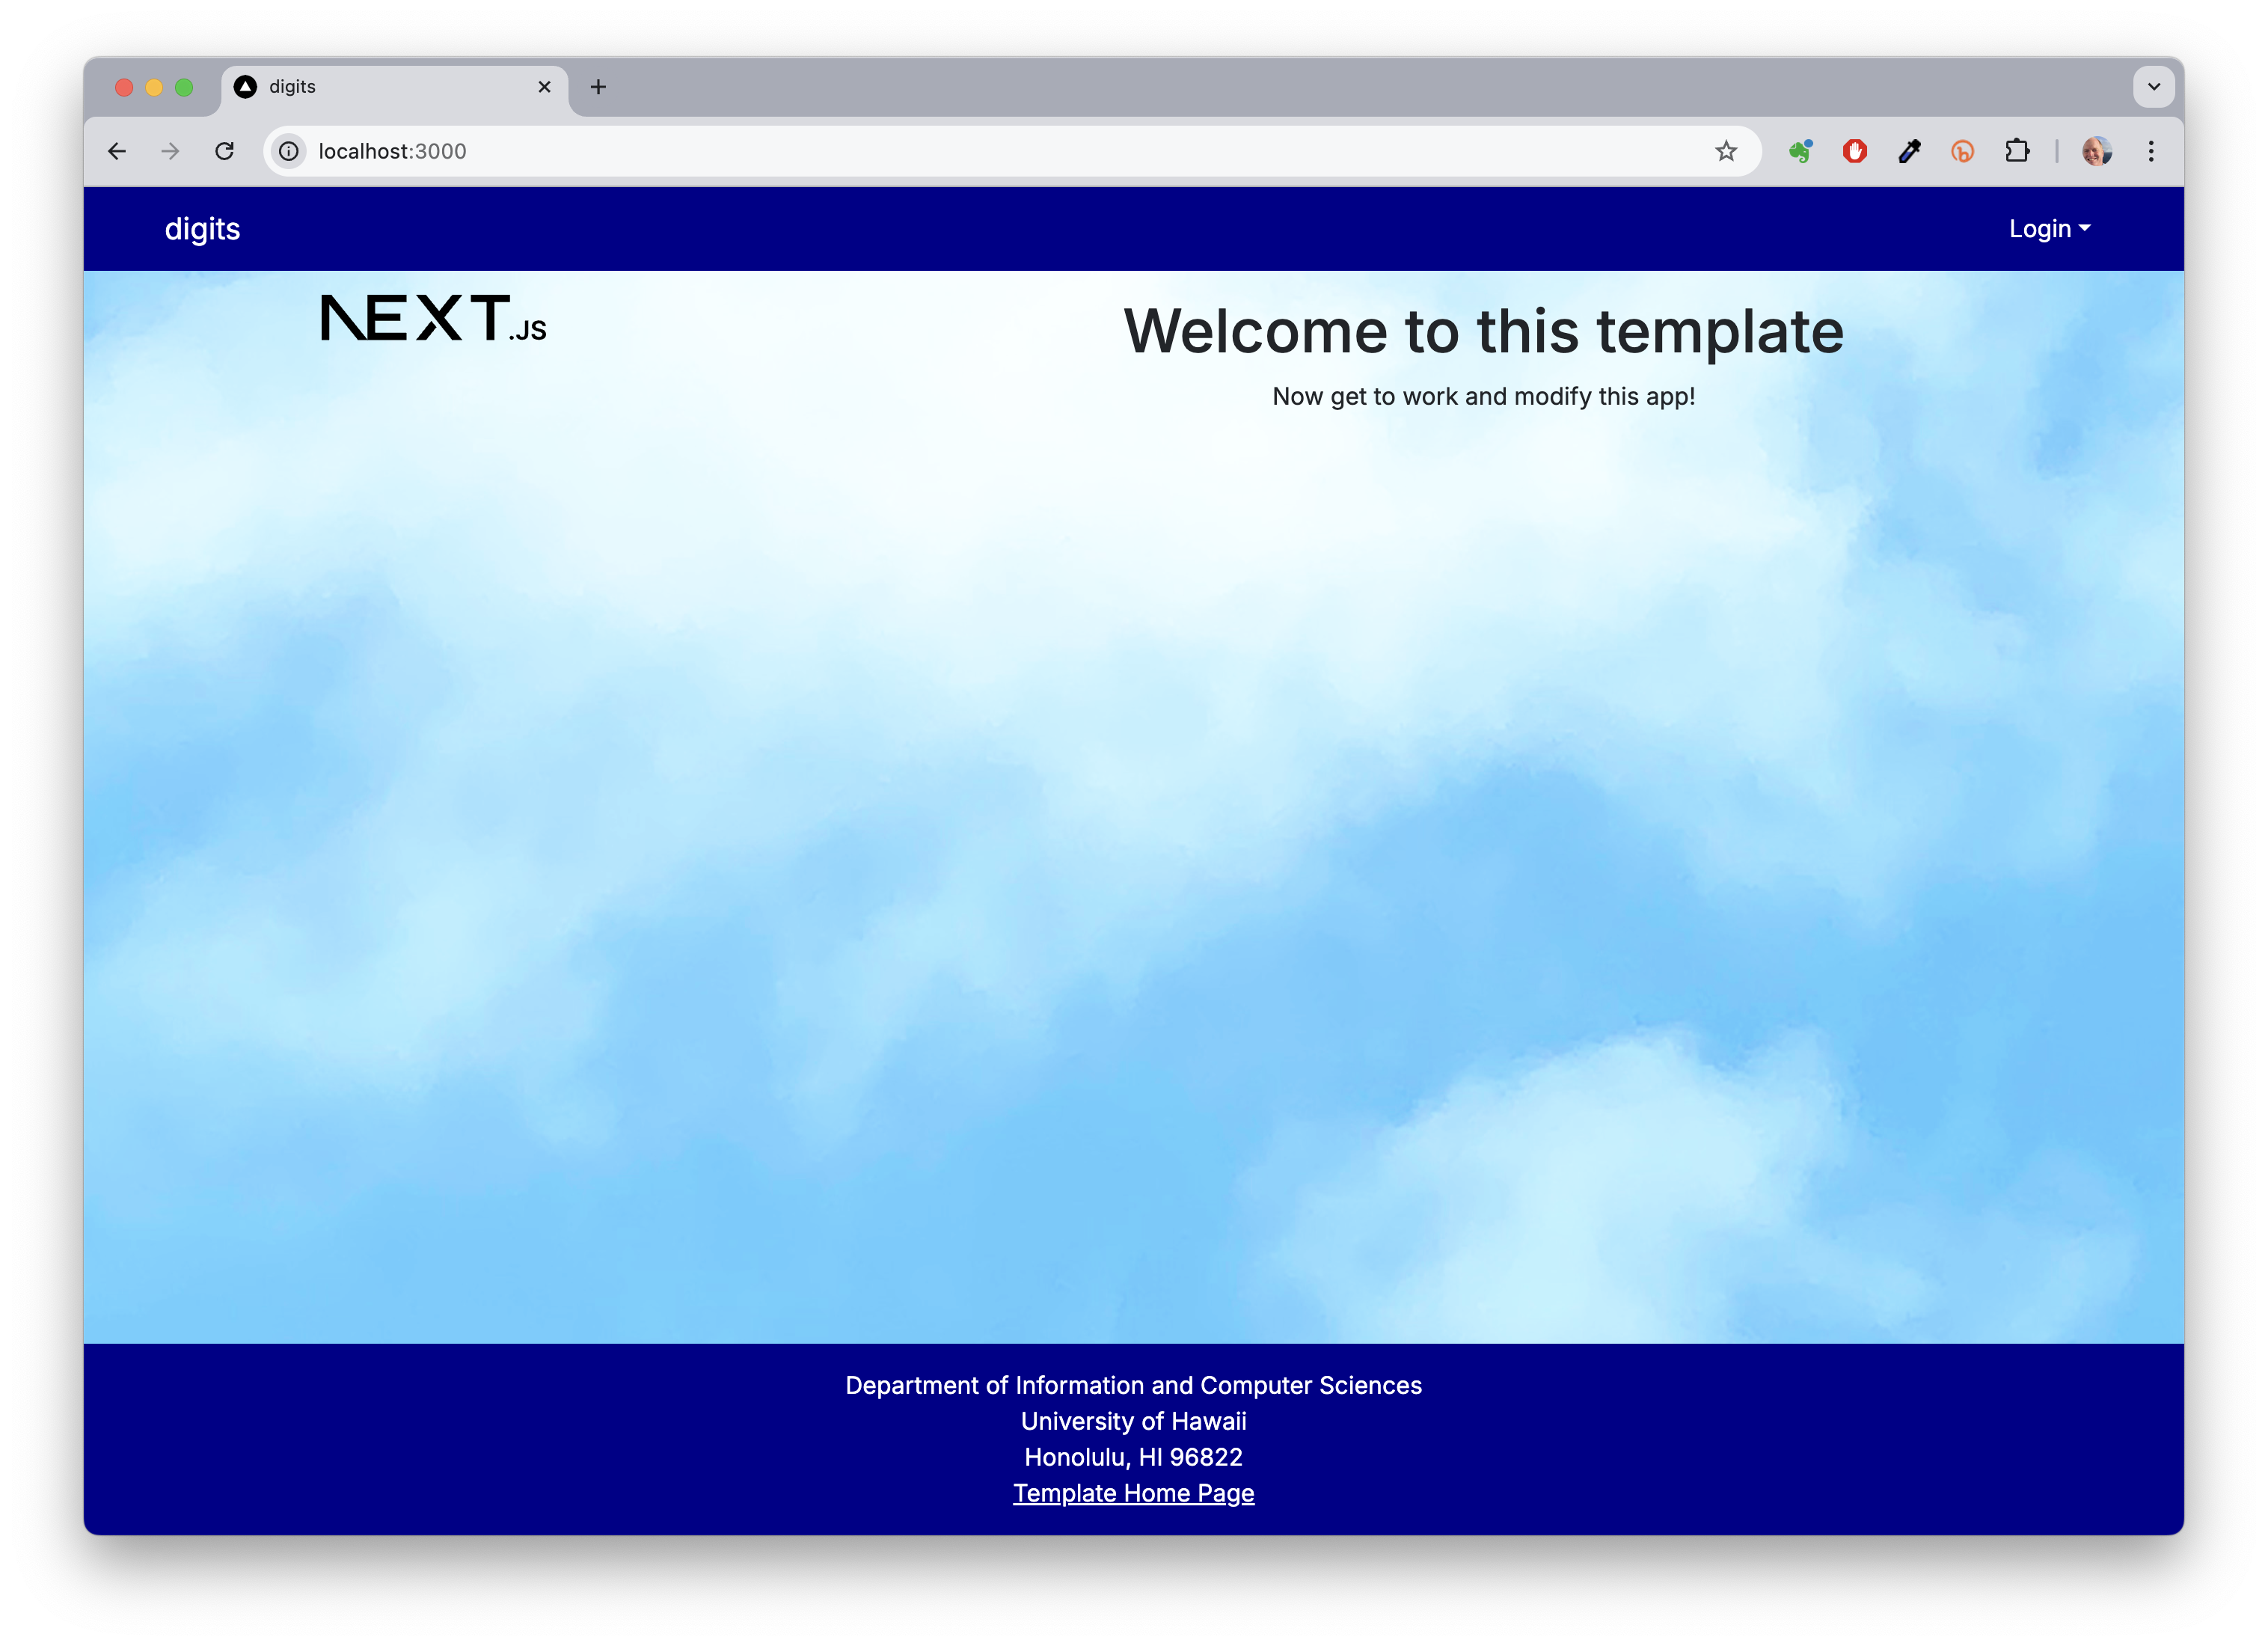Expand the Login dropdown menu
Viewport: 2268px width, 1646px height.
[x=2049, y=229]
